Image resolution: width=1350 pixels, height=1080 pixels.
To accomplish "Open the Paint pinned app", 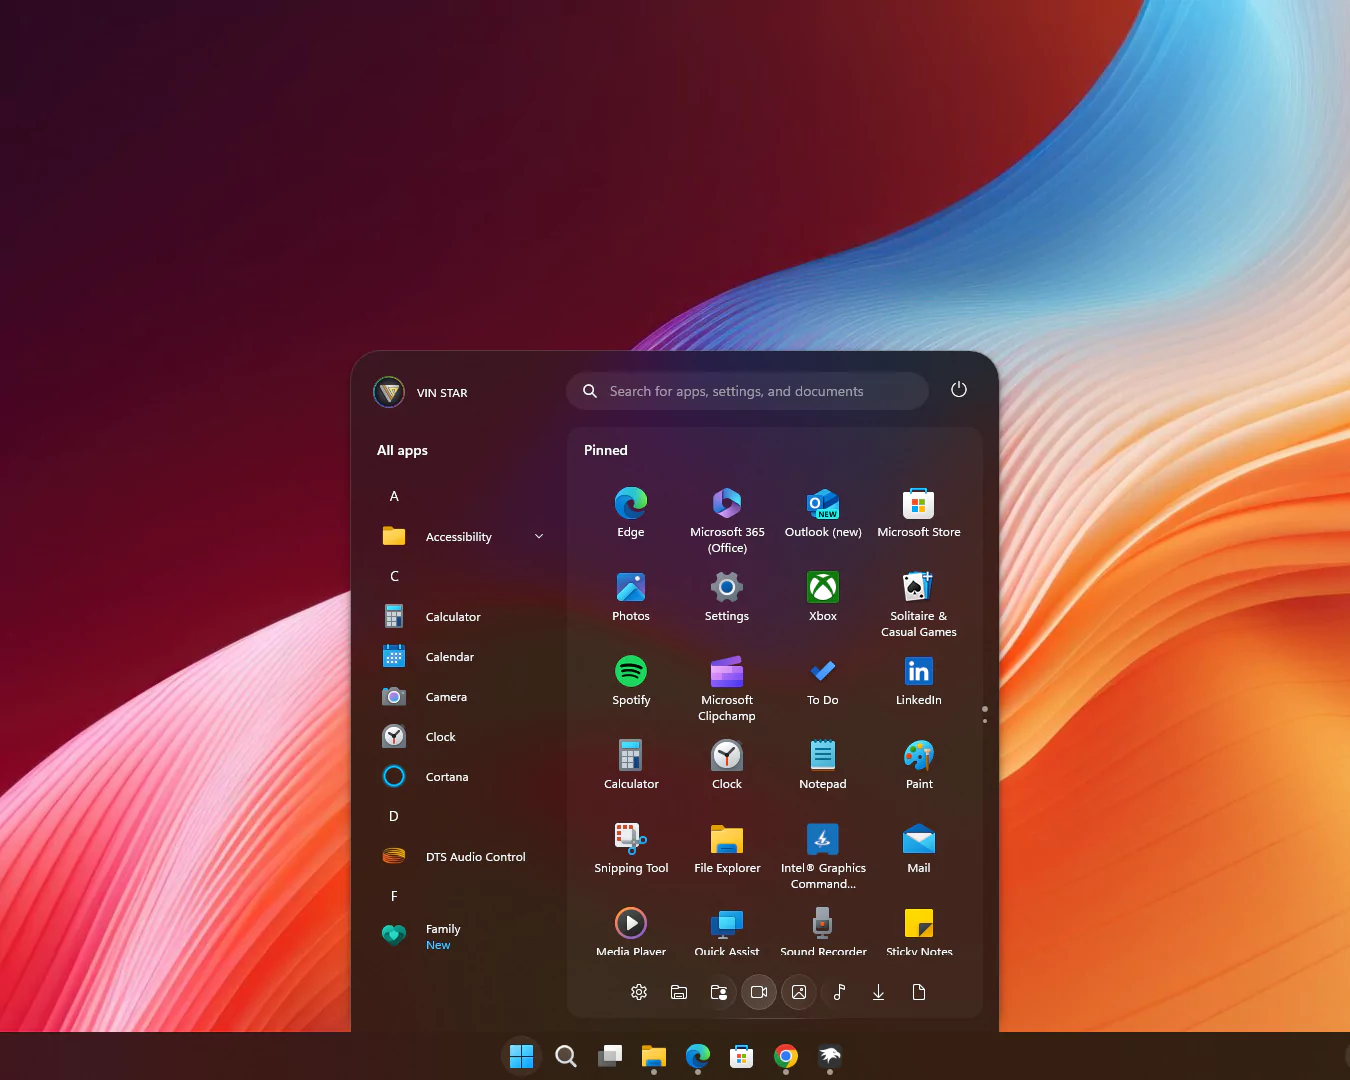I will point(919,765).
